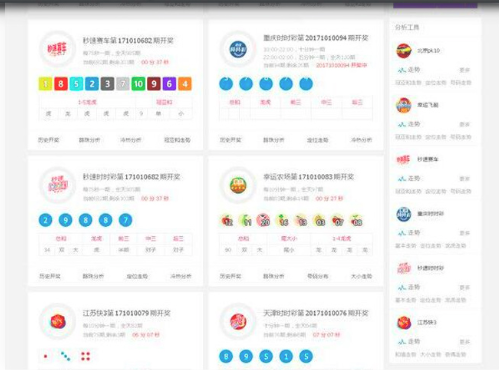The height and width of the screenshot is (370, 499).
Task: Open 定位走势 in the 重庆时时彩 card
Action: [x=318, y=140]
